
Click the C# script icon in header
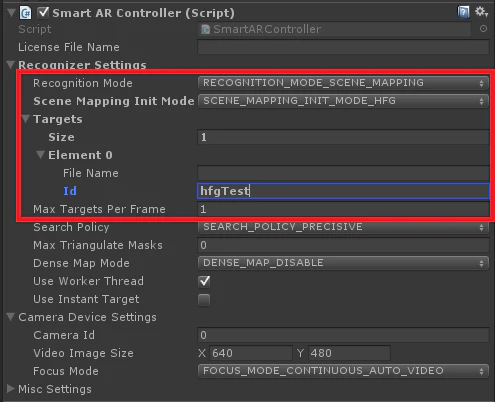(x=26, y=13)
